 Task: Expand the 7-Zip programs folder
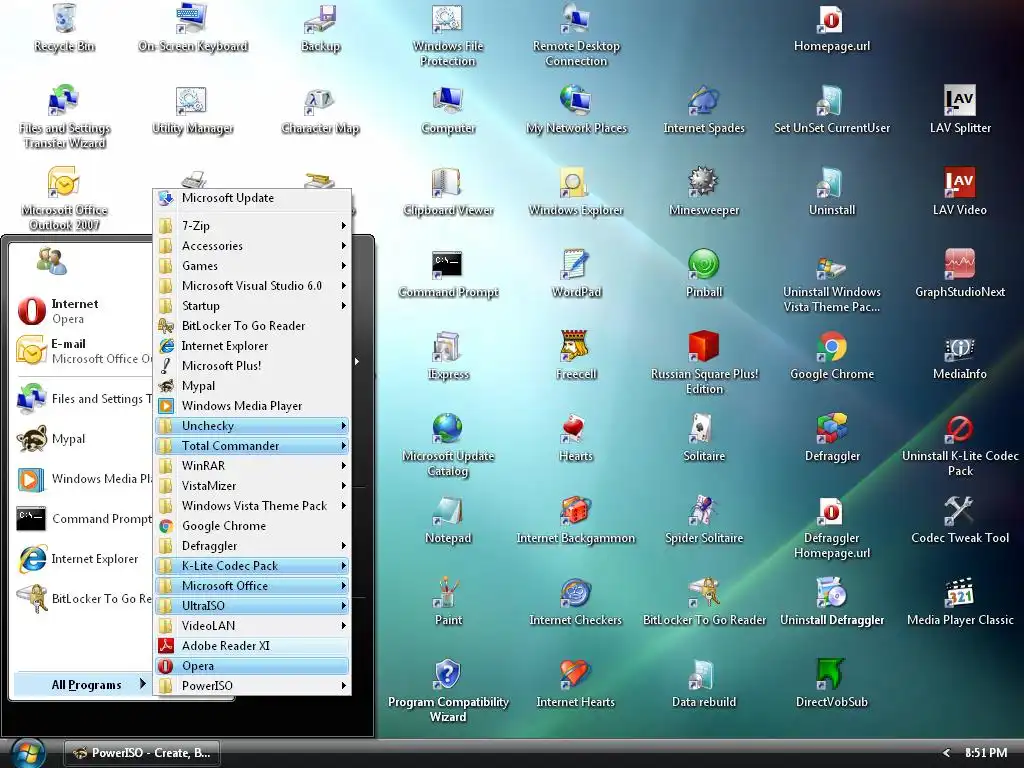(252, 226)
